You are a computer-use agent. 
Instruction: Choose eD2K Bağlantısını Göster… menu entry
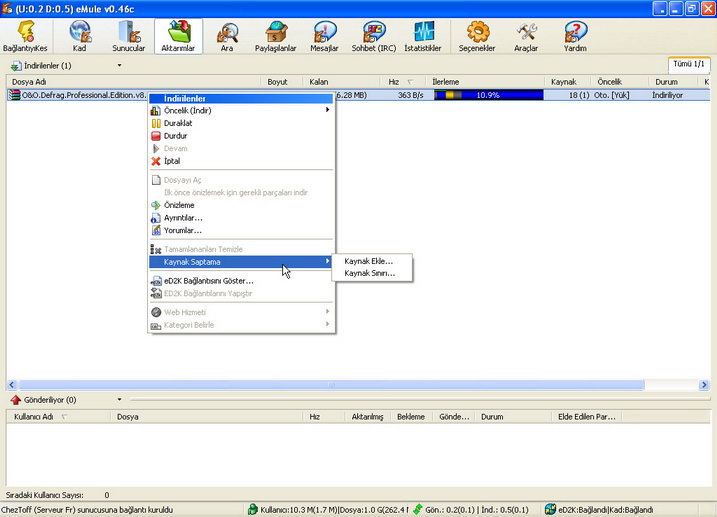[241, 281]
